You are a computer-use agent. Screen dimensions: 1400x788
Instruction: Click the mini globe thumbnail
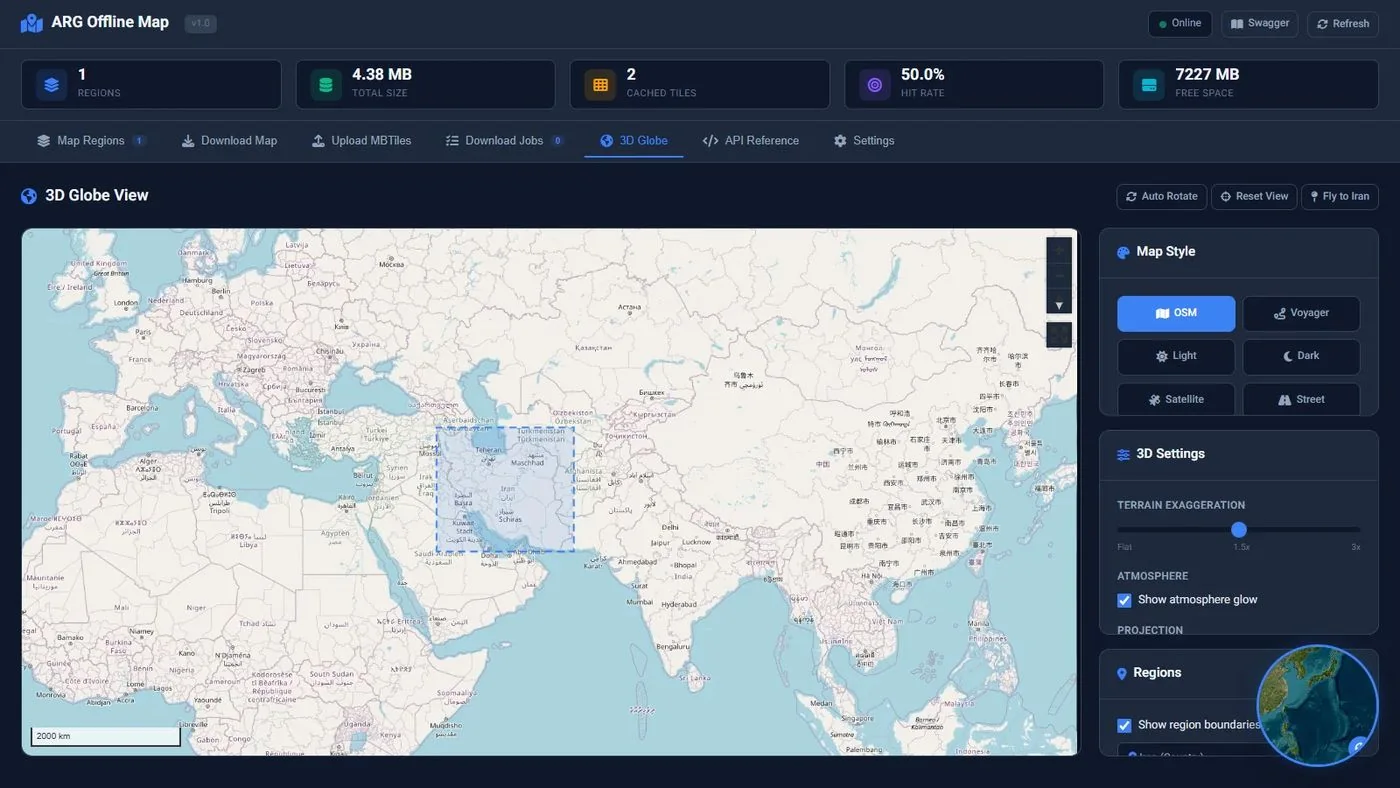click(1317, 706)
